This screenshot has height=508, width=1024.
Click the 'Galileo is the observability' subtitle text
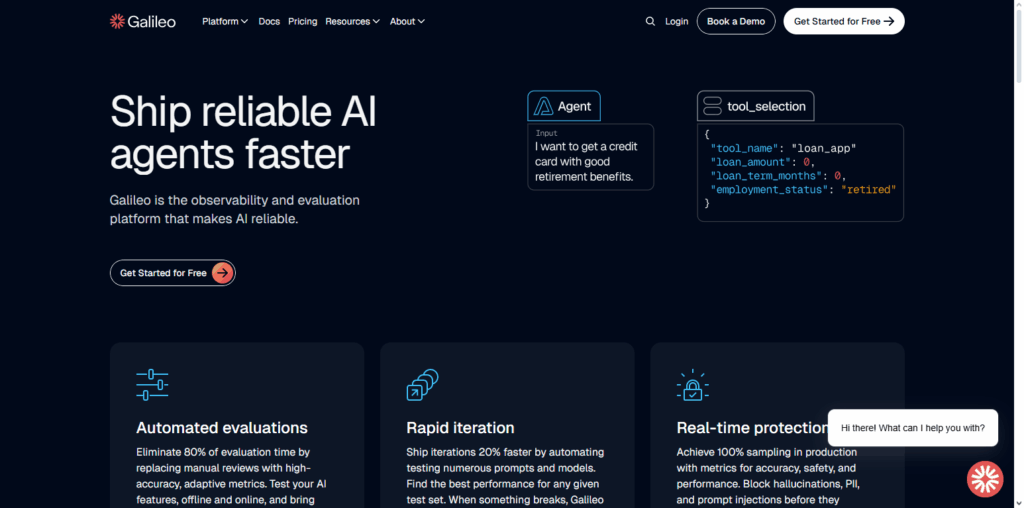234,210
